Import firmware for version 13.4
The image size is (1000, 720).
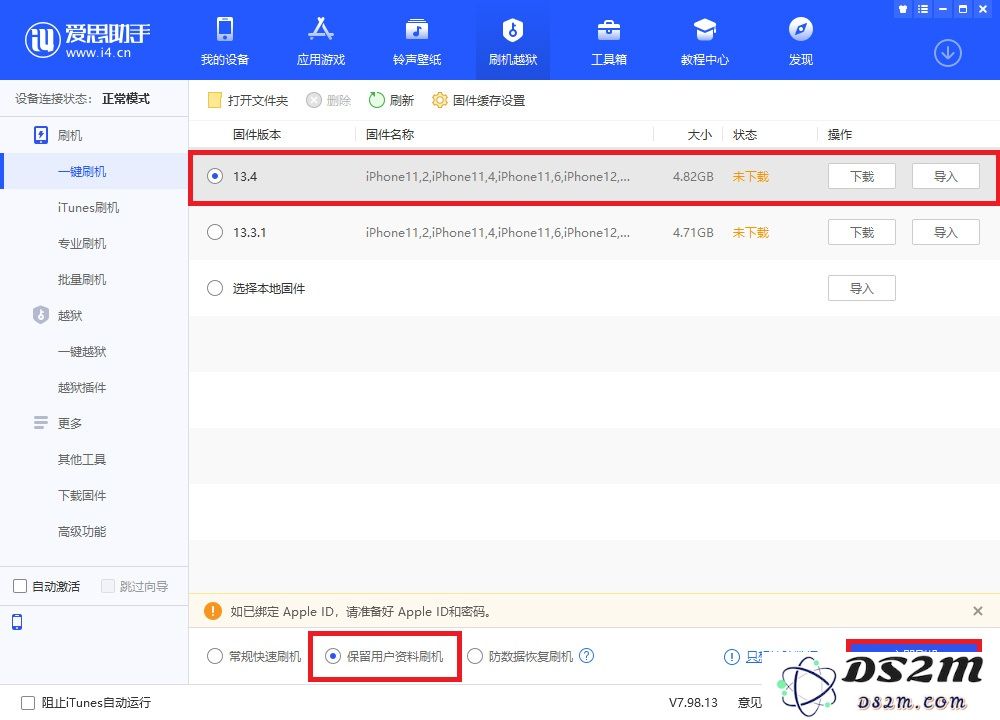(x=946, y=176)
